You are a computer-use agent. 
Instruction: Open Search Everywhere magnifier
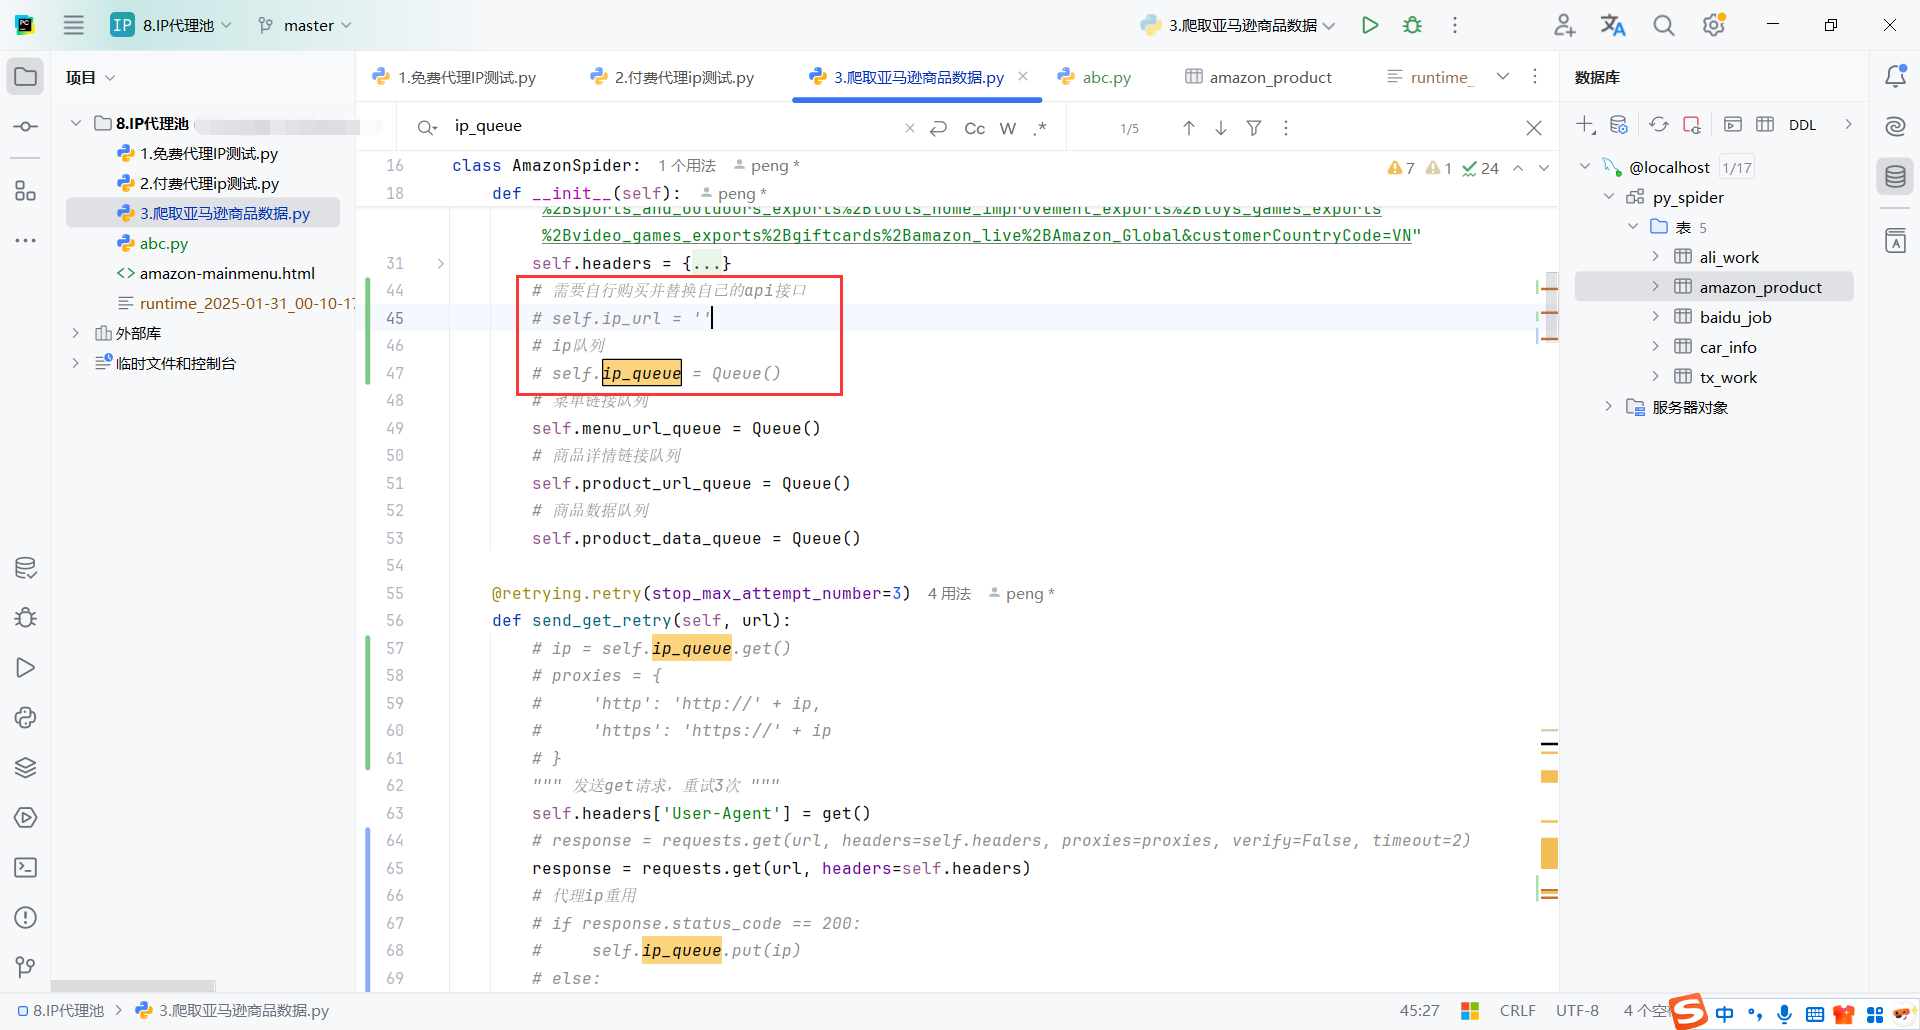(1663, 25)
